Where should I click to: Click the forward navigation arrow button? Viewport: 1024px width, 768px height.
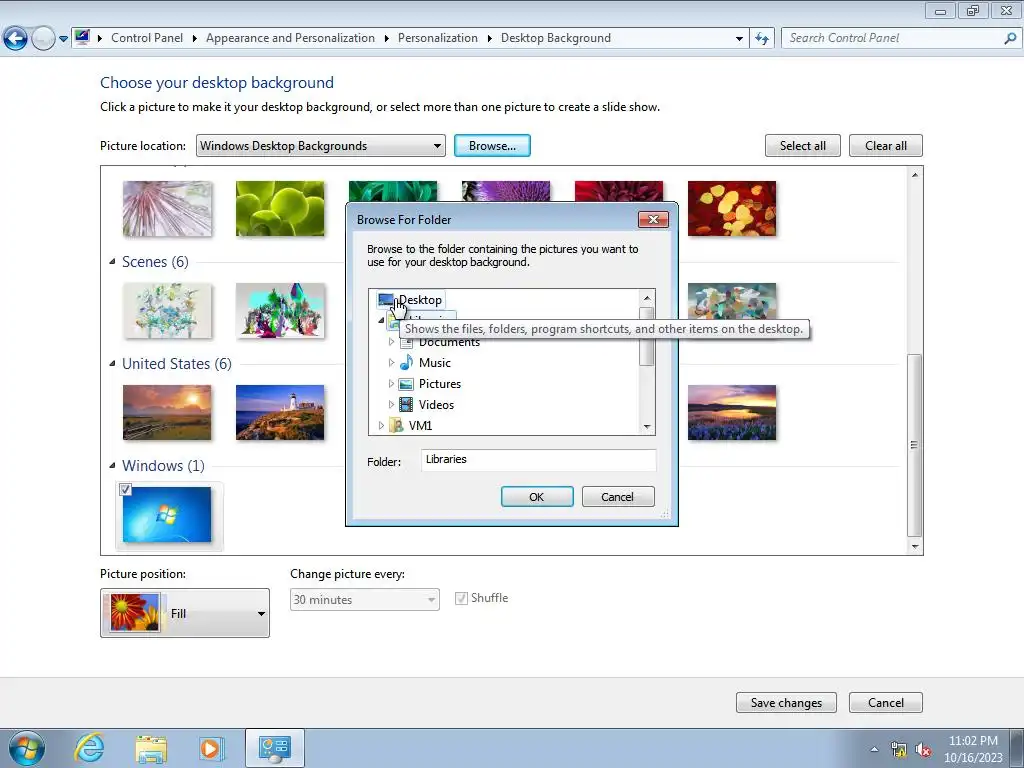point(43,39)
